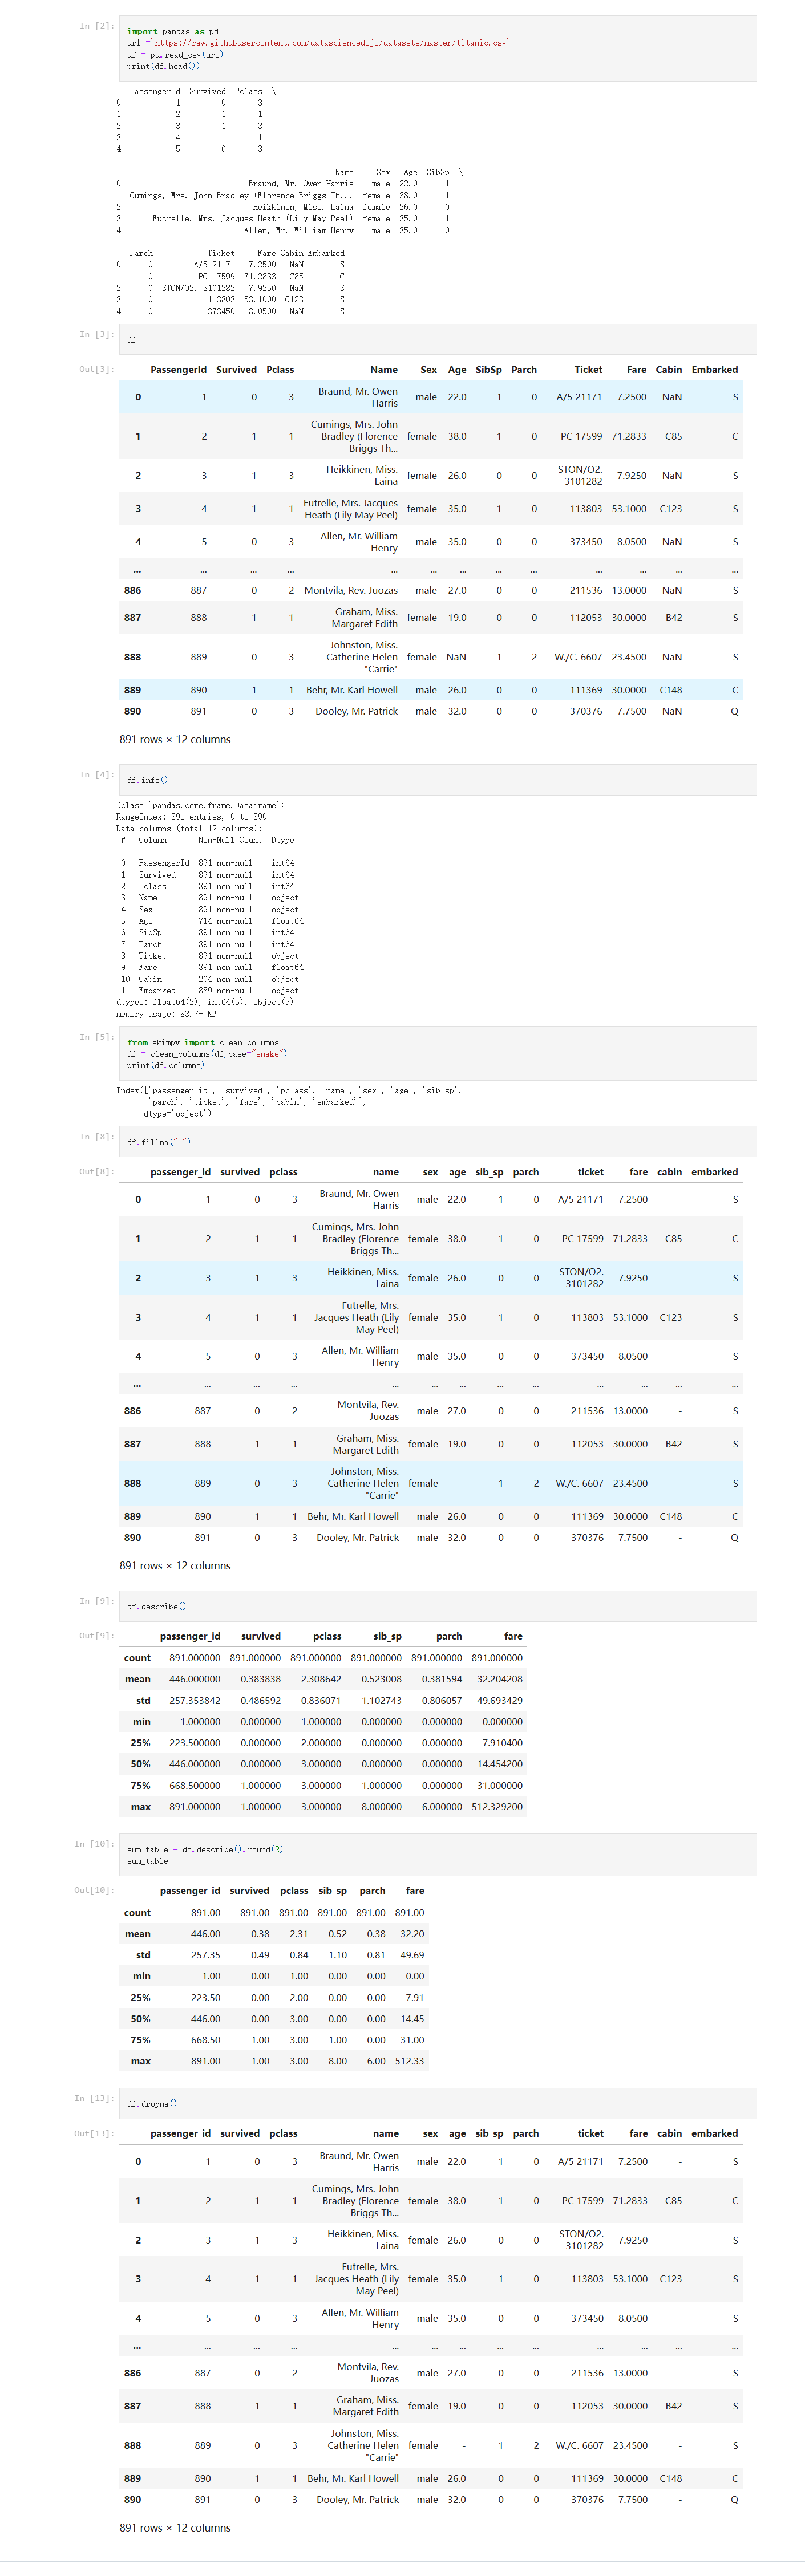
Task: Click the Out[3] output prompt
Action: [x=96, y=370]
